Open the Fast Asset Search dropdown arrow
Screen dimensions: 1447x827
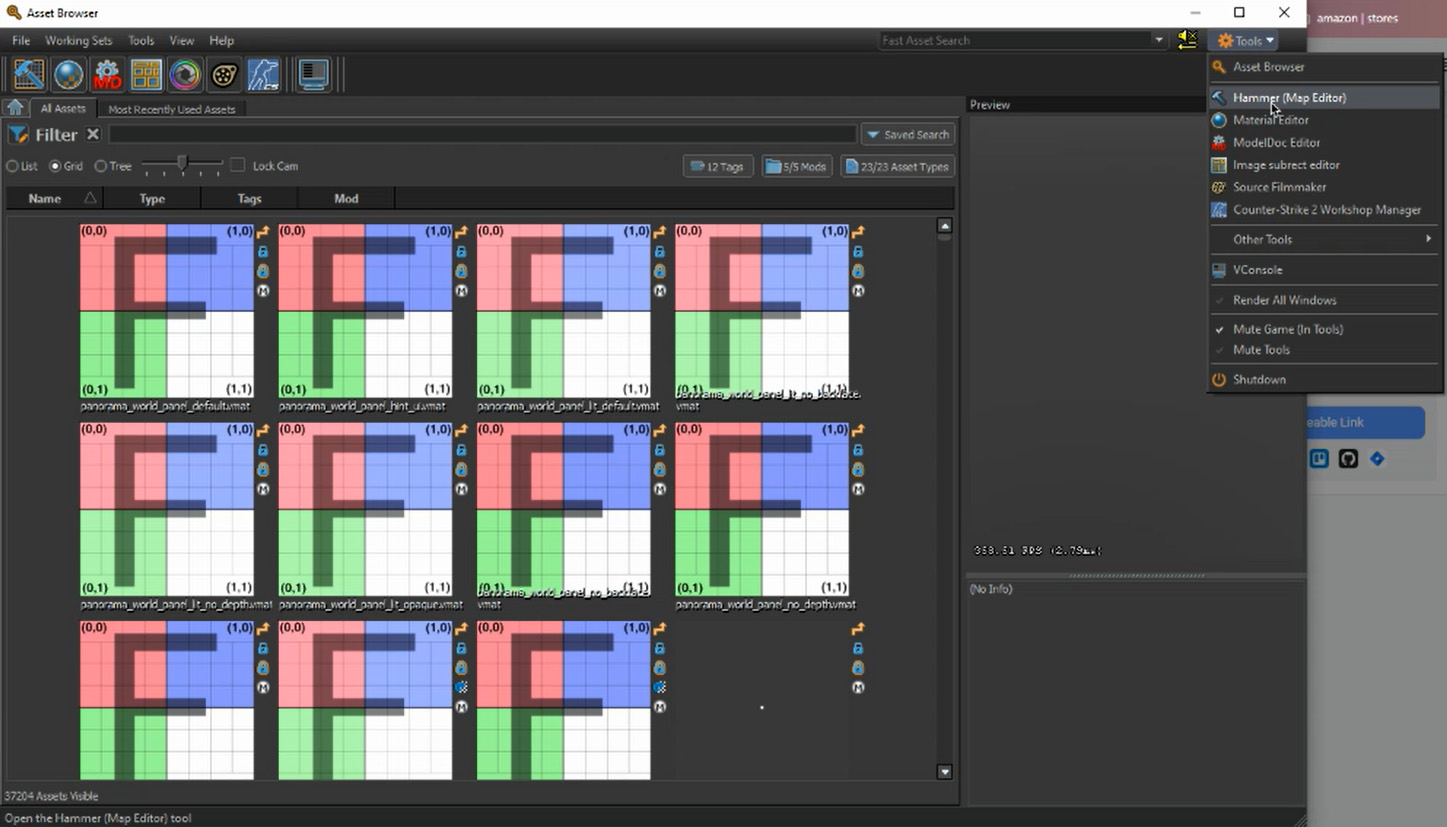[x=1159, y=40]
